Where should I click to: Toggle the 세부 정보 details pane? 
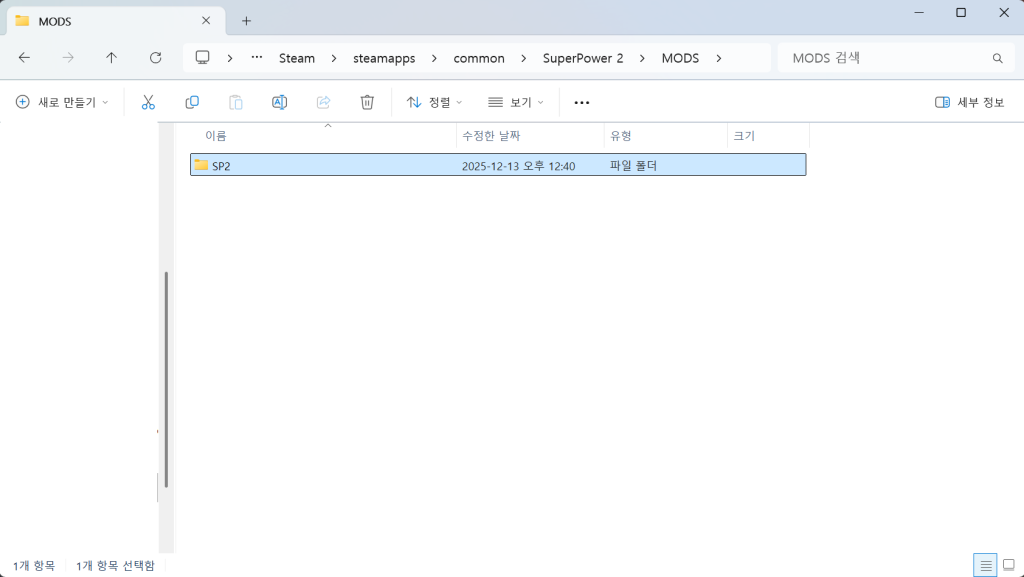pos(969,102)
